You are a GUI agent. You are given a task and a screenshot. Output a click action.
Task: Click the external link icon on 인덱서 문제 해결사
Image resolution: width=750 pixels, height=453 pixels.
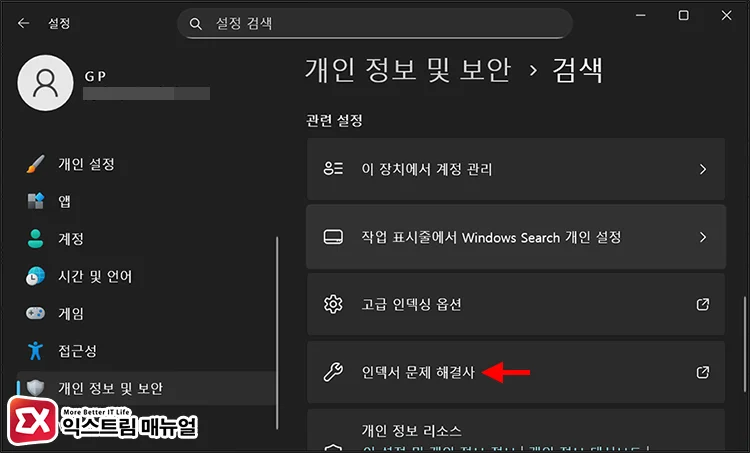coord(703,372)
